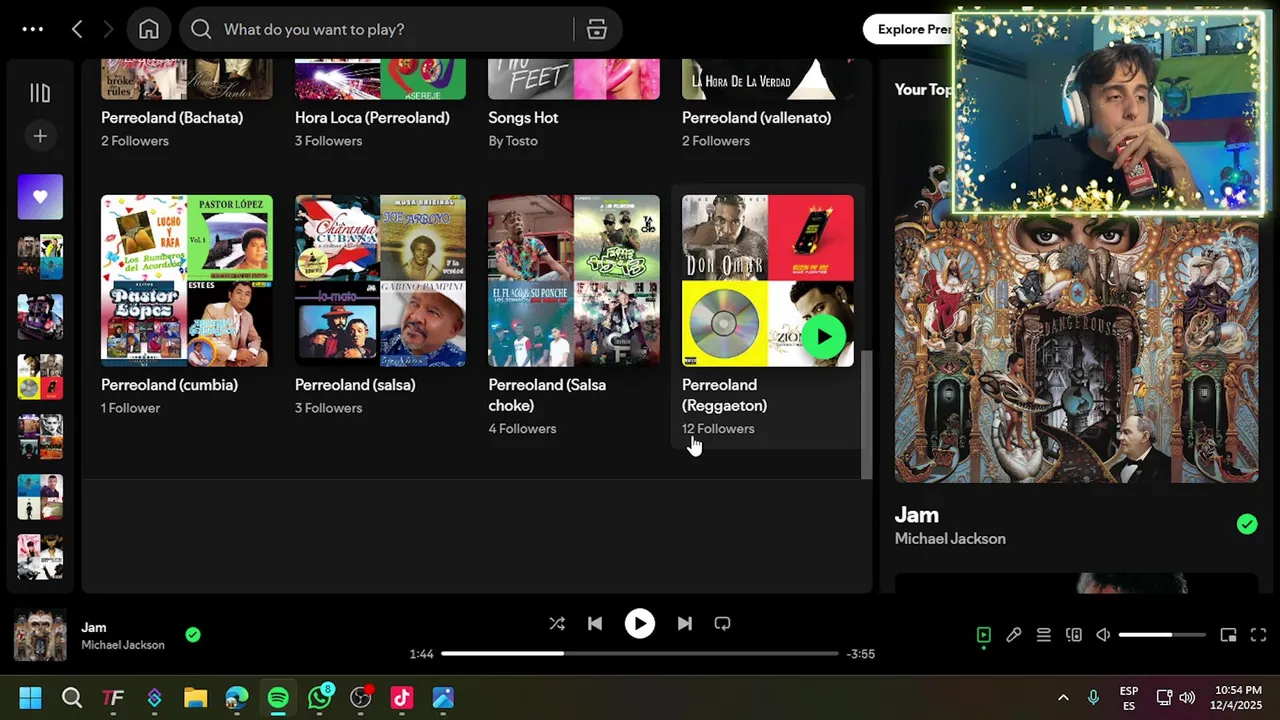The image size is (1280, 720).
Task: Open Perreoland (salsa) playlist cover
Action: tap(380, 281)
